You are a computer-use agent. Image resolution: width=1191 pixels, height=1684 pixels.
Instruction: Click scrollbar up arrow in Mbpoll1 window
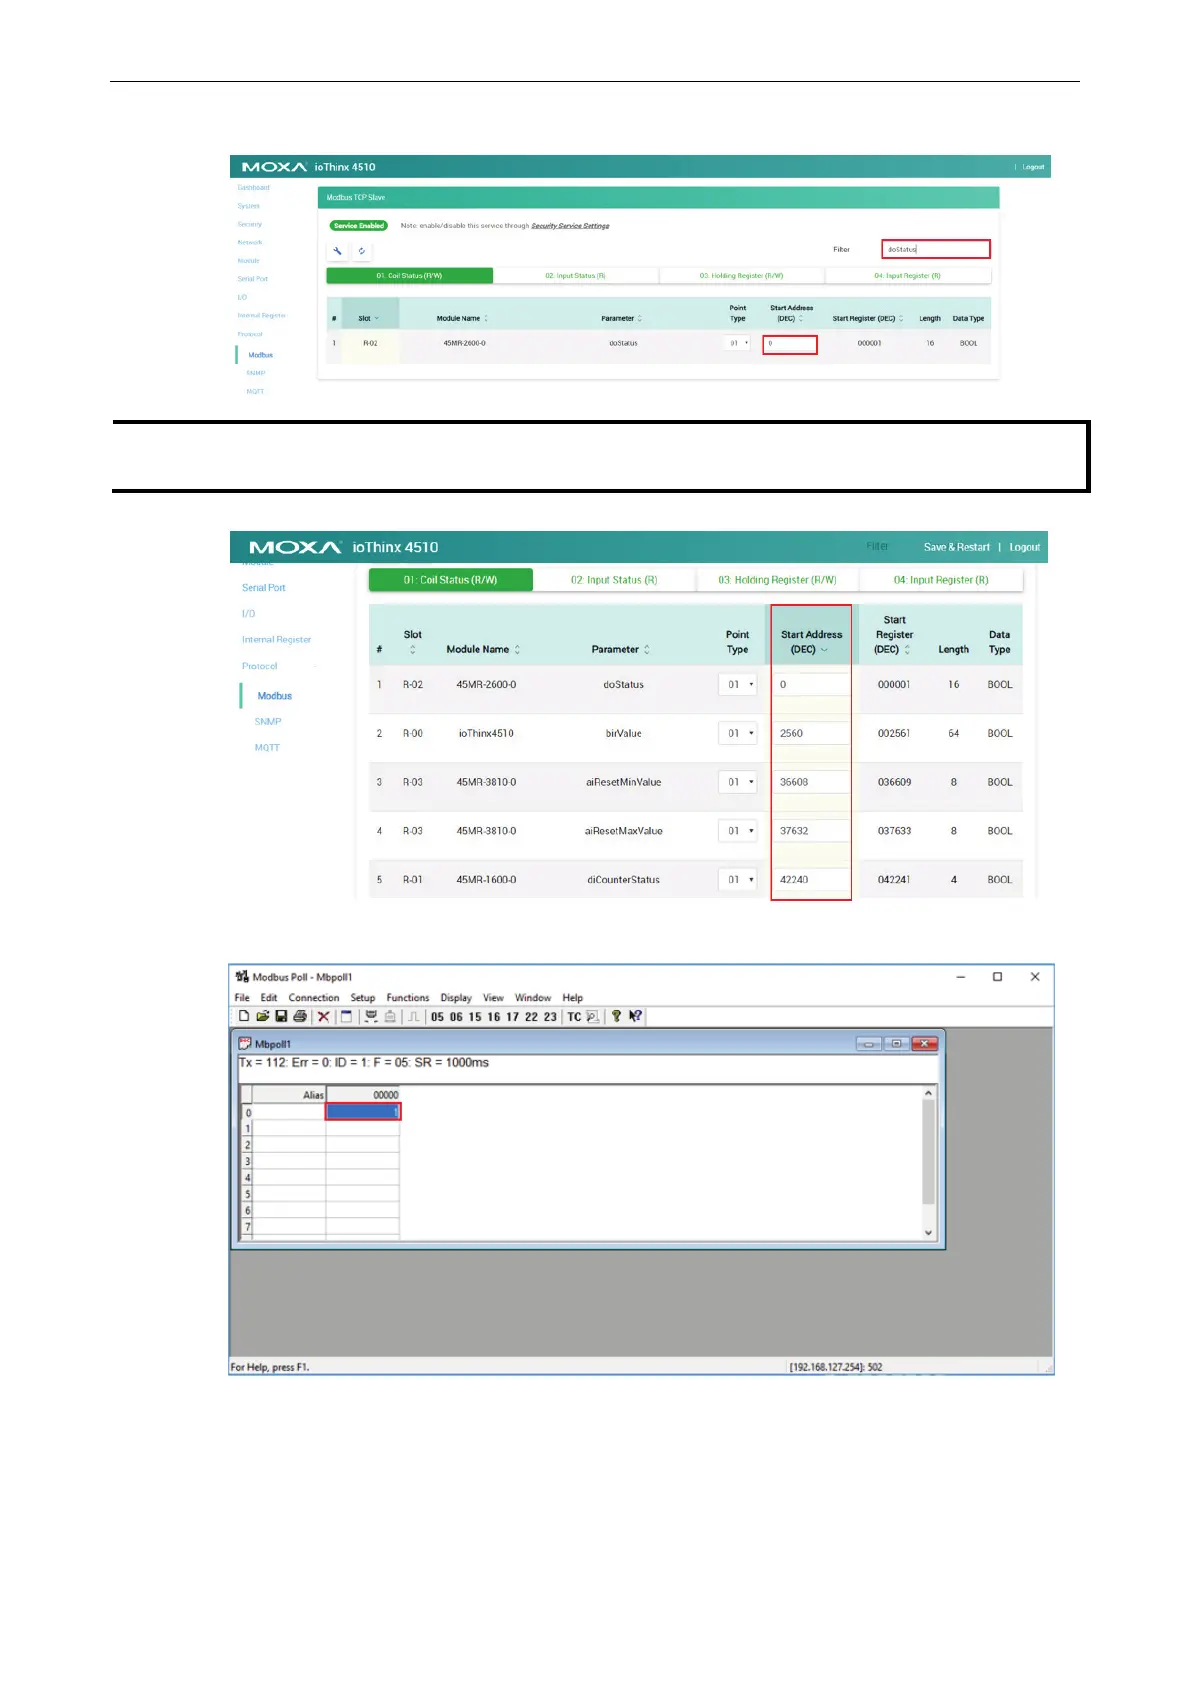click(928, 1093)
